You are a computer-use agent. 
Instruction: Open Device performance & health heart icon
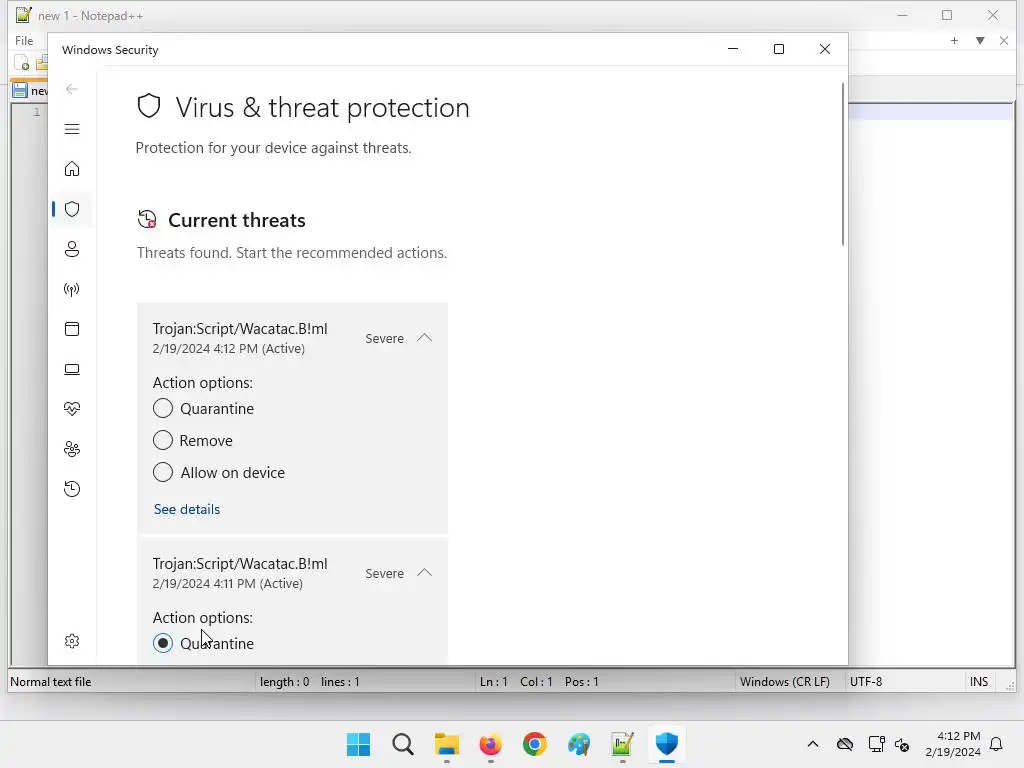click(x=72, y=409)
